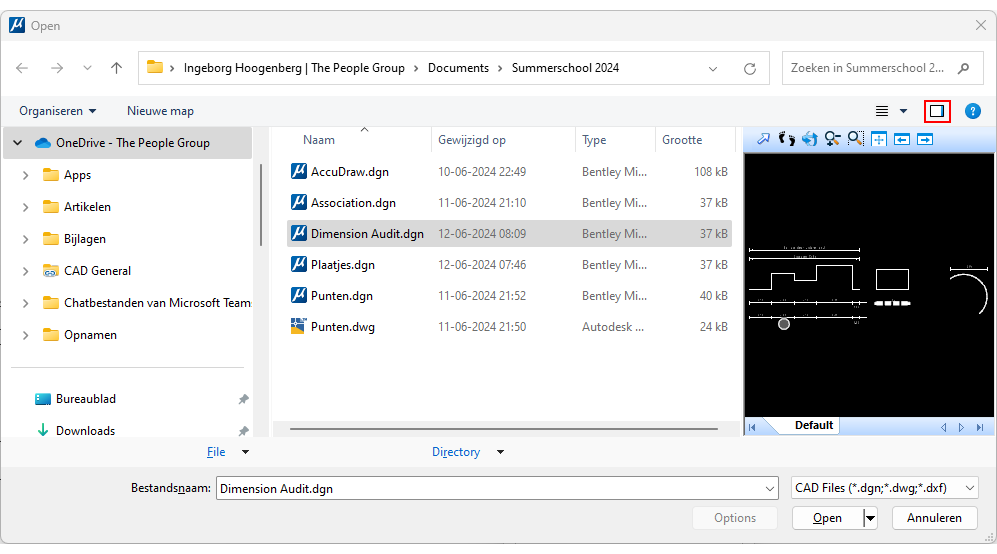Open the File menu link
997x554 pixels.
[216, 452]
